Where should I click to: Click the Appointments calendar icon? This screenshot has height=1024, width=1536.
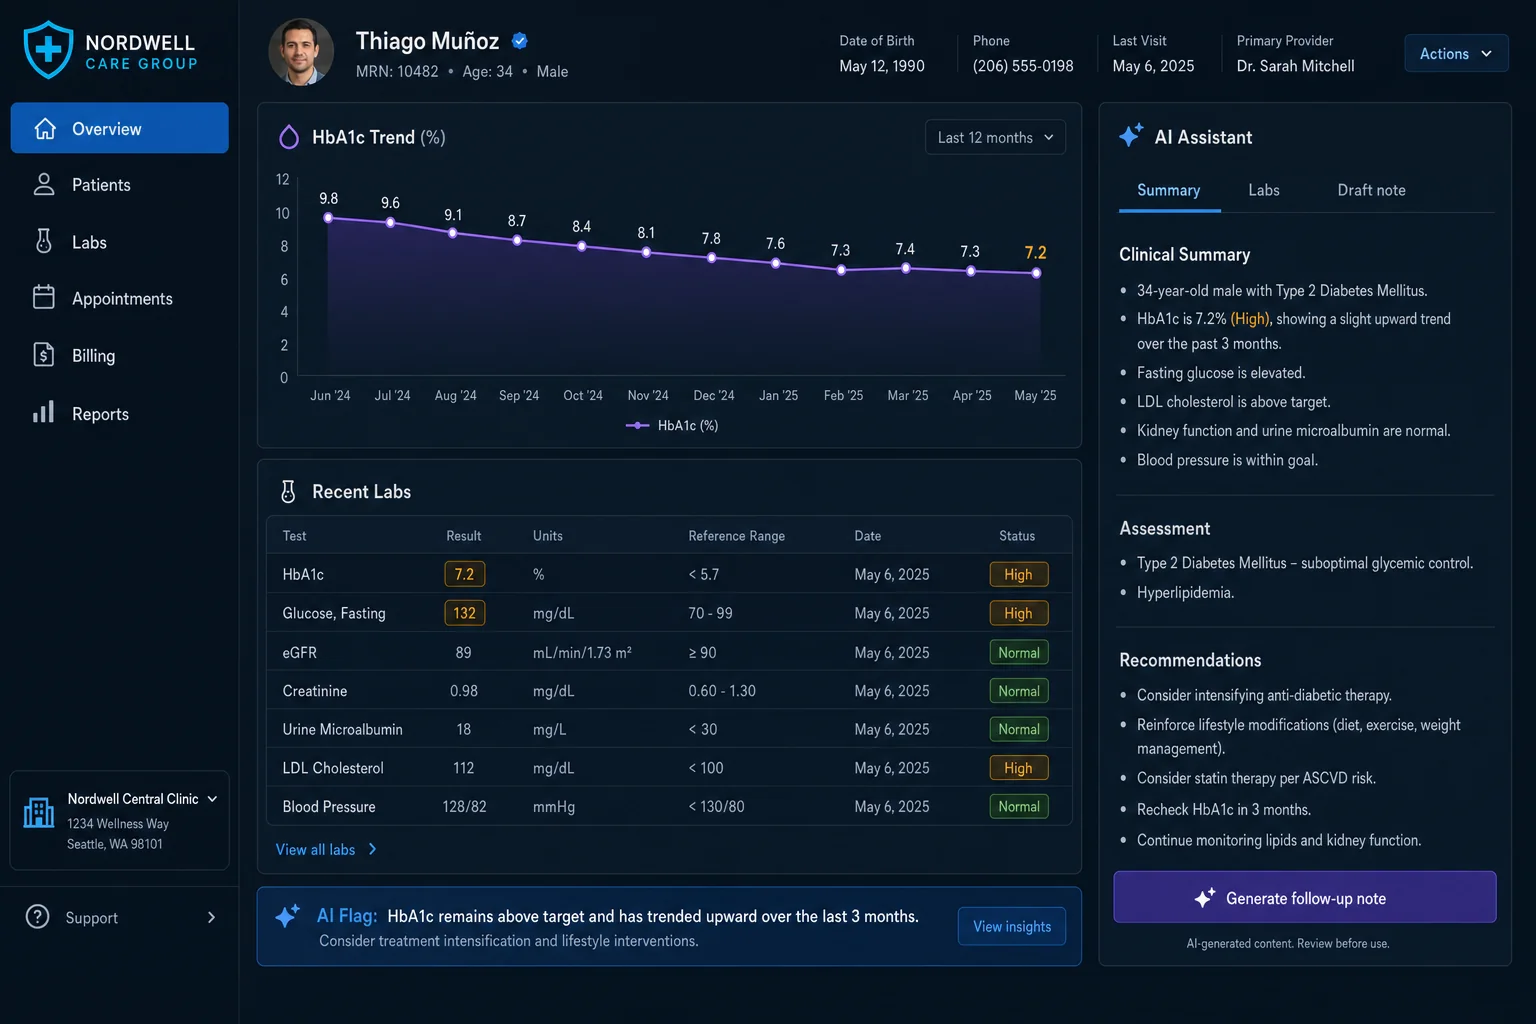pyautogui.click(x=44, y=298)
